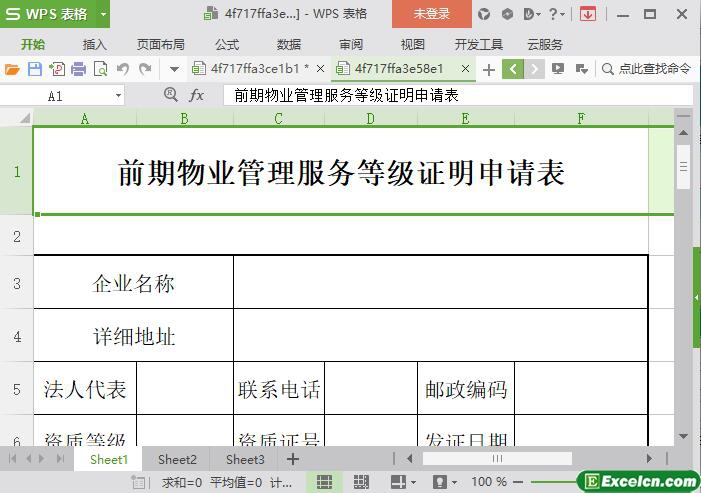The image size is (701, 493).
Task: Switch to normal view in status bar
Action: (x=324, y=481)
